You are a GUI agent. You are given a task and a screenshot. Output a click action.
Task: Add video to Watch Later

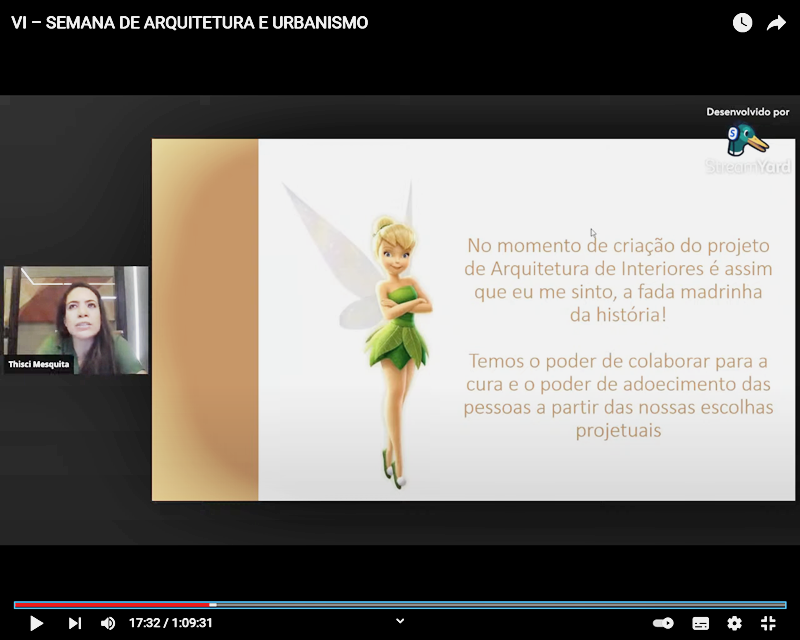coord(742,22)
